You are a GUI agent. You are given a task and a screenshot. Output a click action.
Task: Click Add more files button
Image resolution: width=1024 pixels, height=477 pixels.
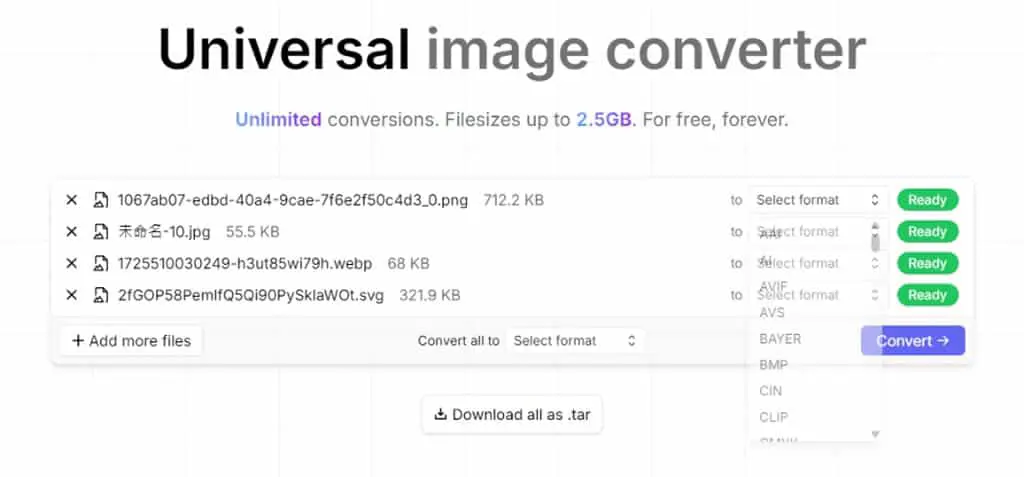[131, 340]
